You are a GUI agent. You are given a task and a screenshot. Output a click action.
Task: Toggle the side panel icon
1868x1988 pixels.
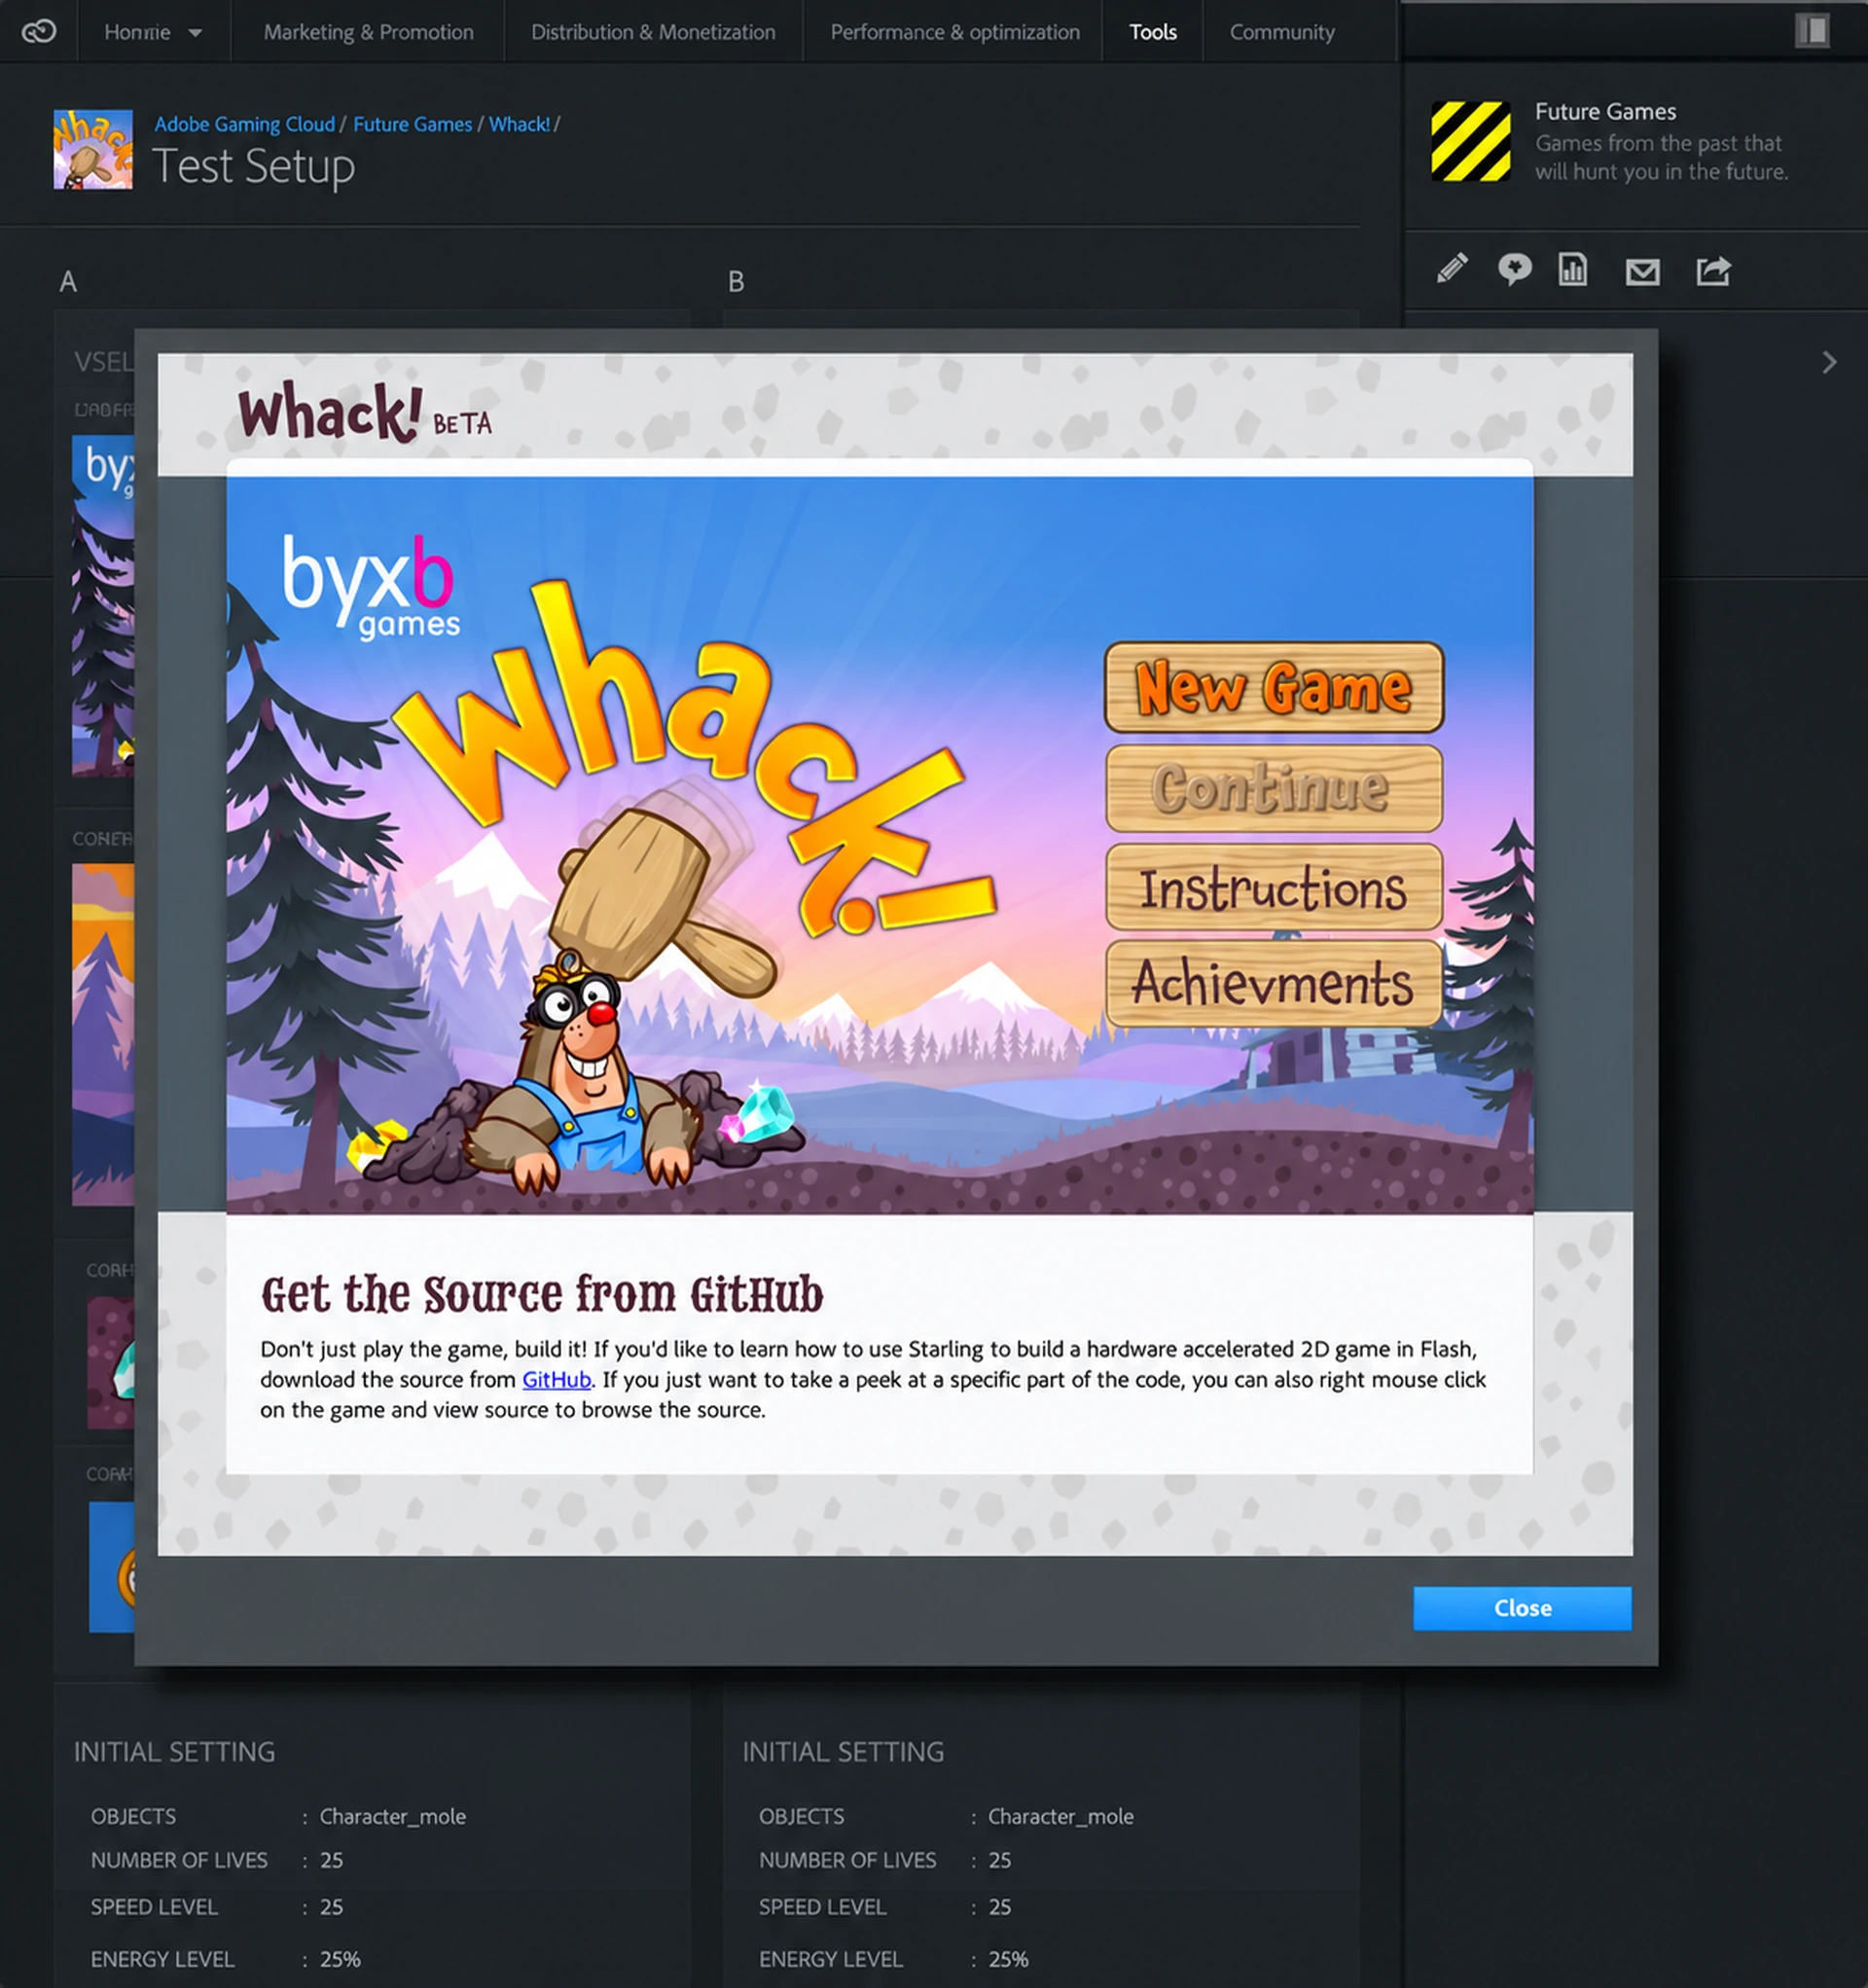(1812, 30)
